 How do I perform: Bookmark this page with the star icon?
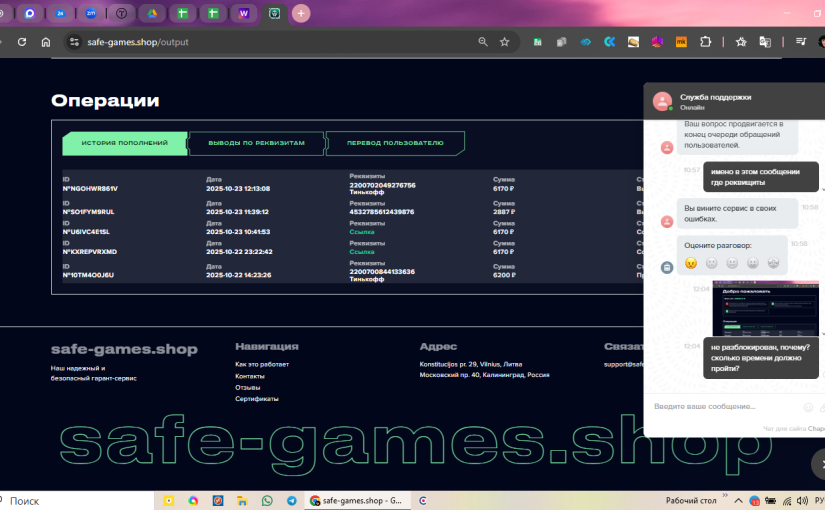pyautogui.click(x=505, y=42)
